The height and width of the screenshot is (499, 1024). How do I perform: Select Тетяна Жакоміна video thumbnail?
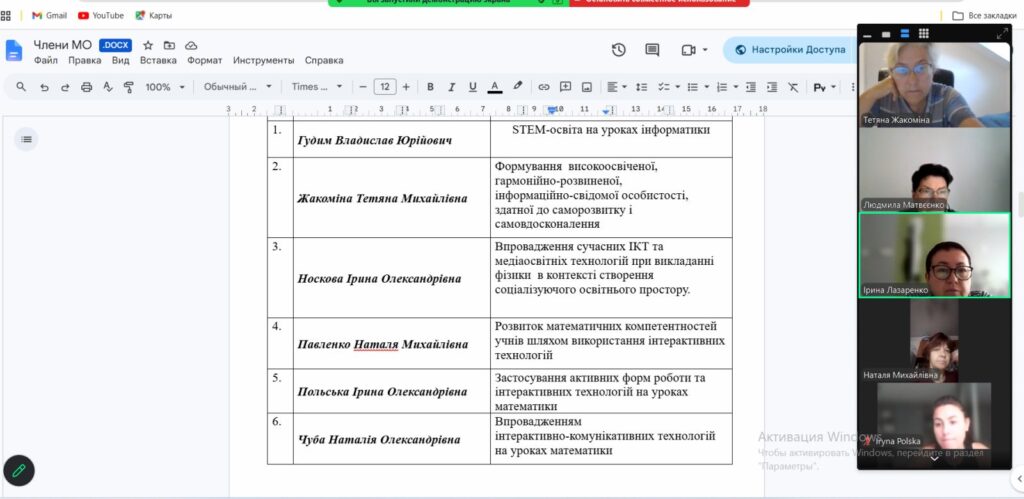click(935, 84)
